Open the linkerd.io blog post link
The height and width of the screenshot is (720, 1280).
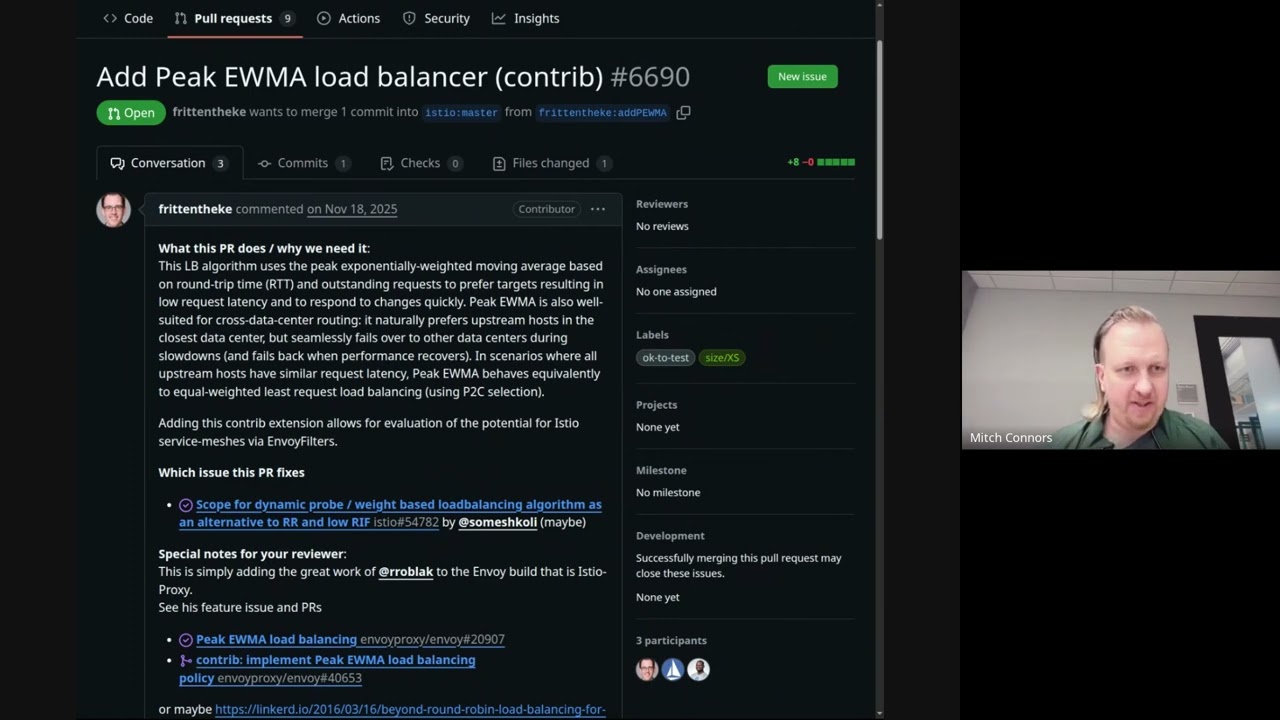click(x=410, y=709)
